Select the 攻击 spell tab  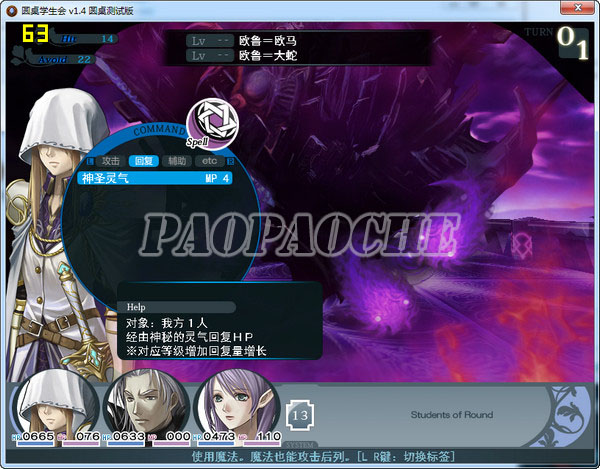(x=111, y=161)
